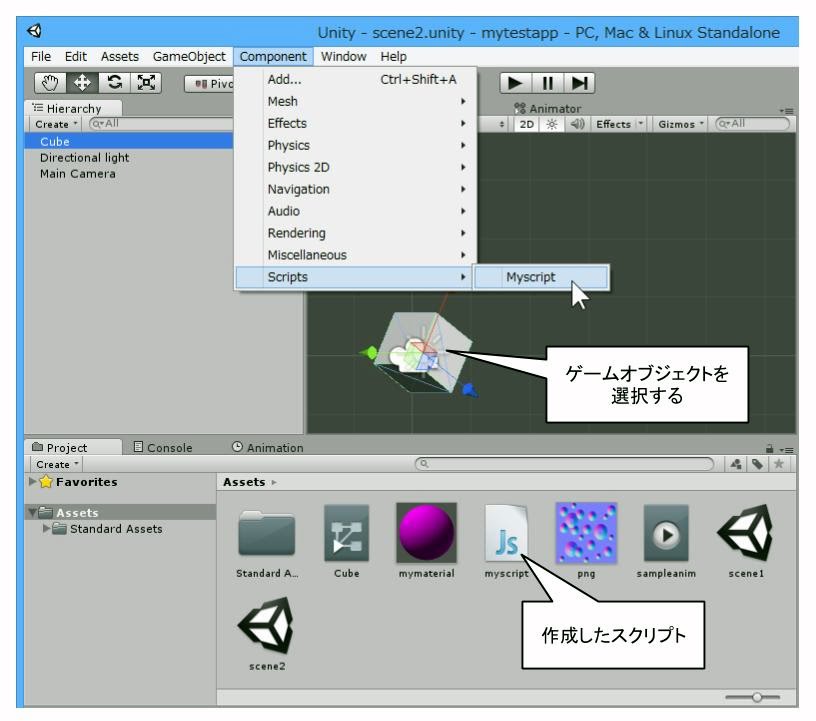816x721 pixels.
Task: Expand the Physics submenu
Action: pos(355,145)
